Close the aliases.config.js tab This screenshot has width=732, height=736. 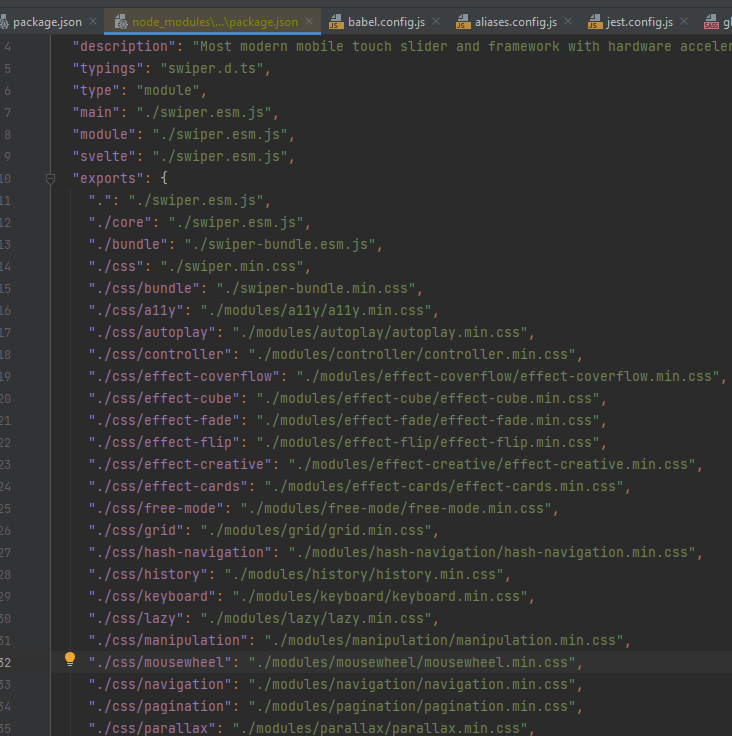coord(568,21)
